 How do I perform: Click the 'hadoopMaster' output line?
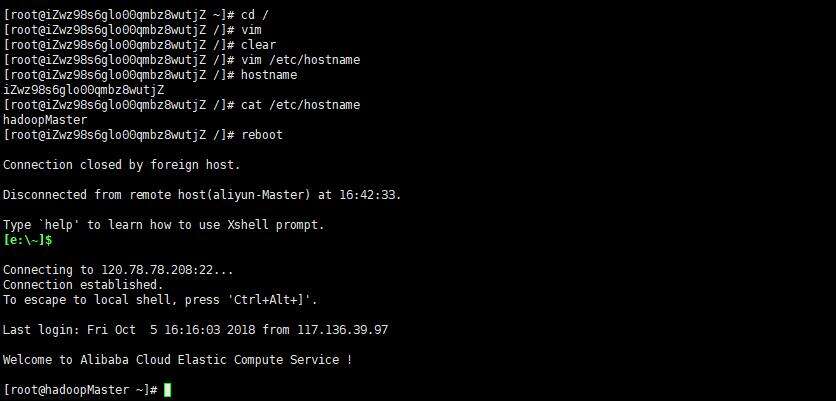(44, 120)
